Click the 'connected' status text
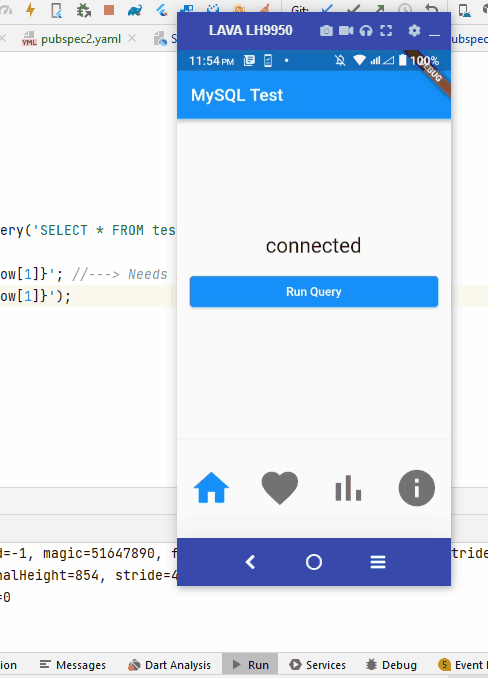The image size is (488, 678). 313,246
